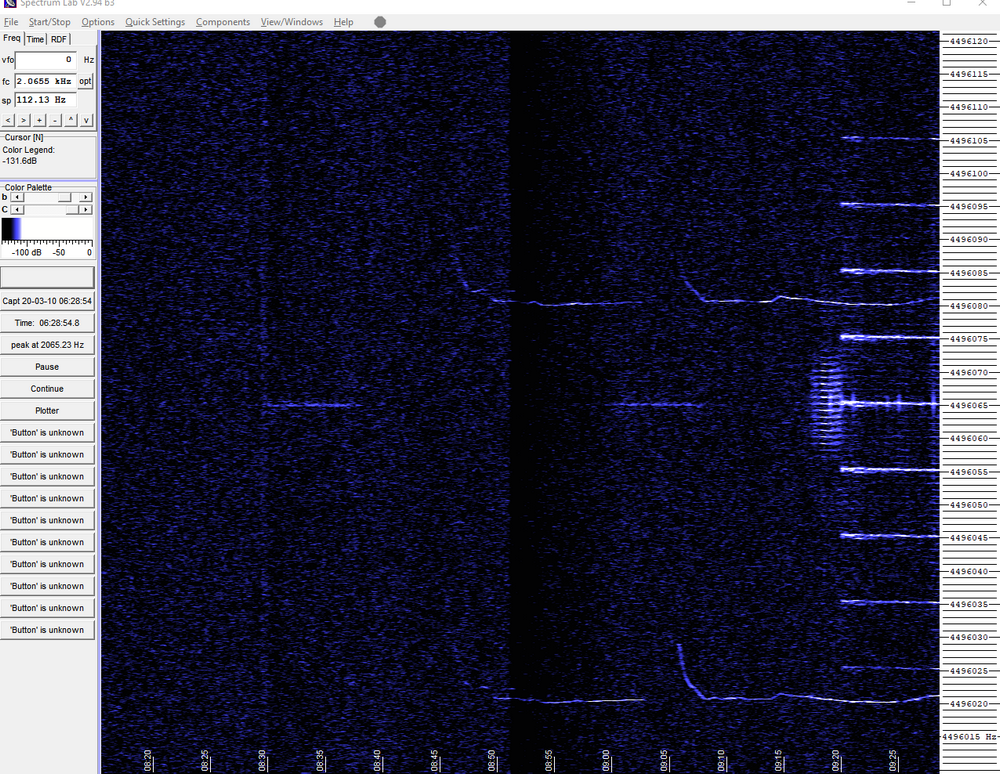Image resolution: width=1000 pixels, height=774 pixels.
Task: Switch to the Time tab
Action: 35,39
